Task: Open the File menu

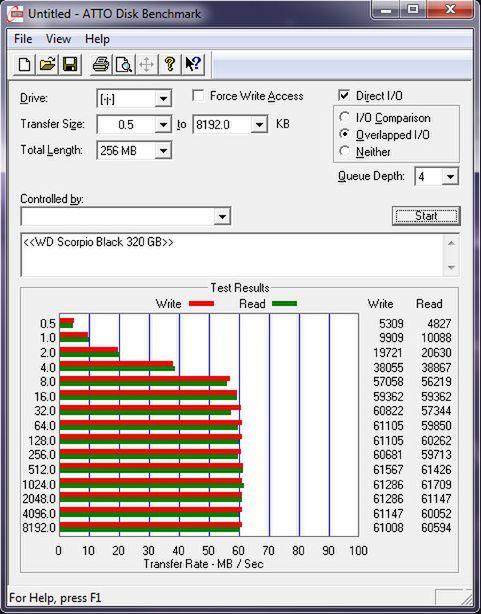Action: (23, 39)
